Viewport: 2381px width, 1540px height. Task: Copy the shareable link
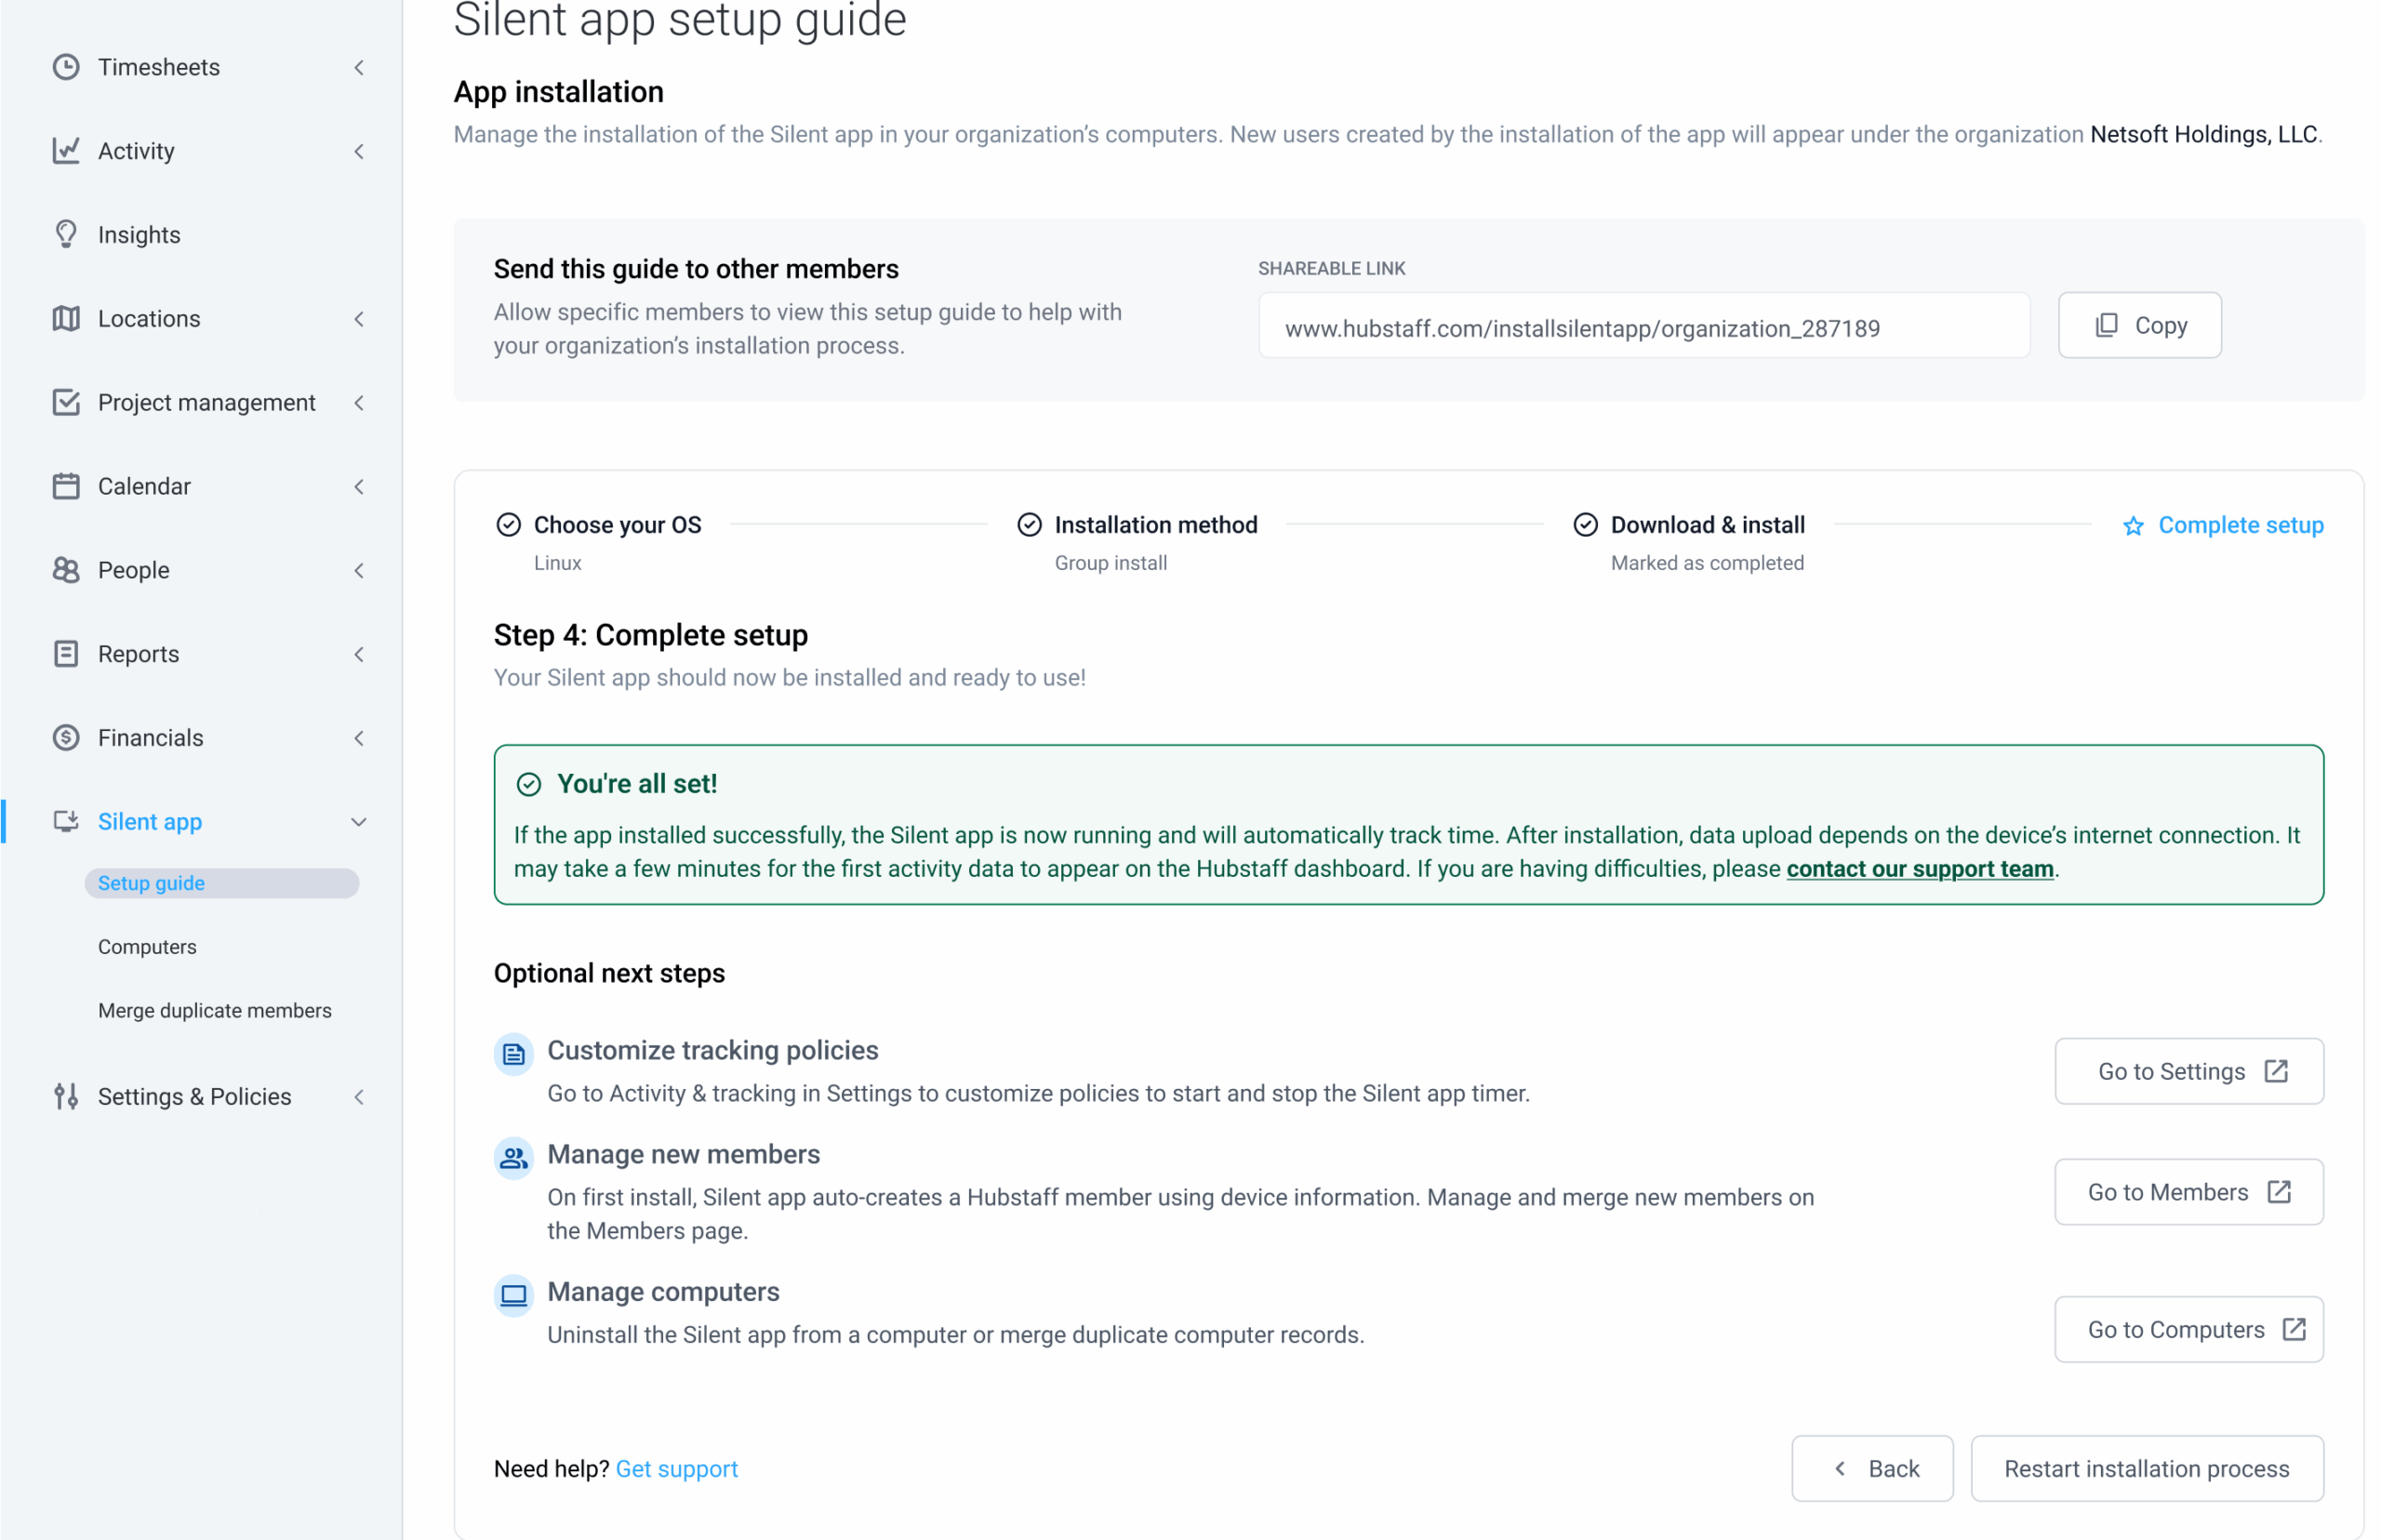pos(2139,325)
